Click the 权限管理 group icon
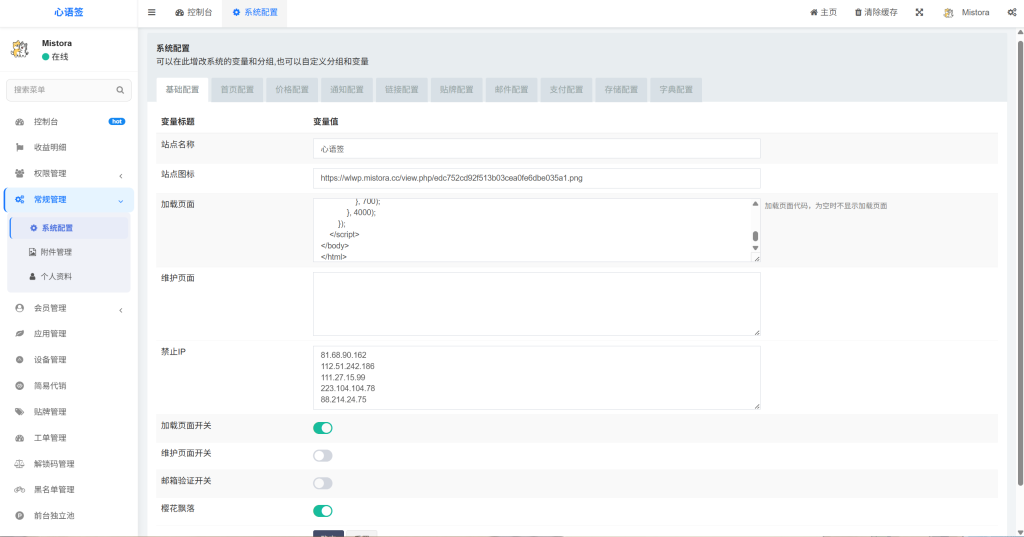 [x=20, y=174]
